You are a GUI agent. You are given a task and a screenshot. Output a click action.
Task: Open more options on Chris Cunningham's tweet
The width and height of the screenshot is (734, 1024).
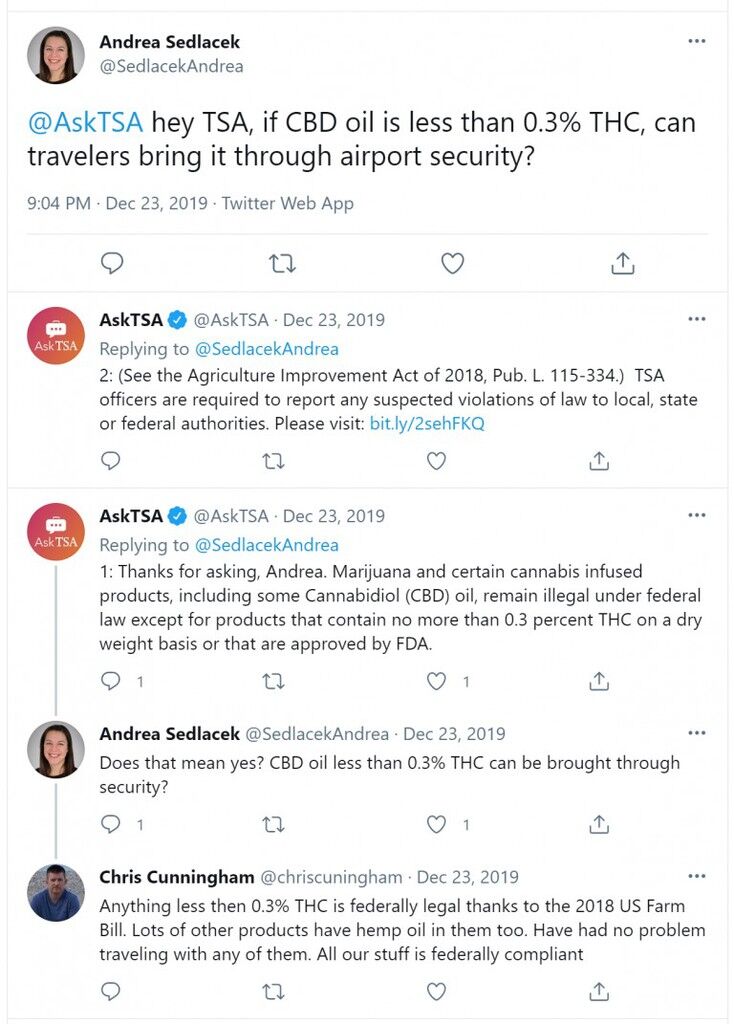coord(697,876)
